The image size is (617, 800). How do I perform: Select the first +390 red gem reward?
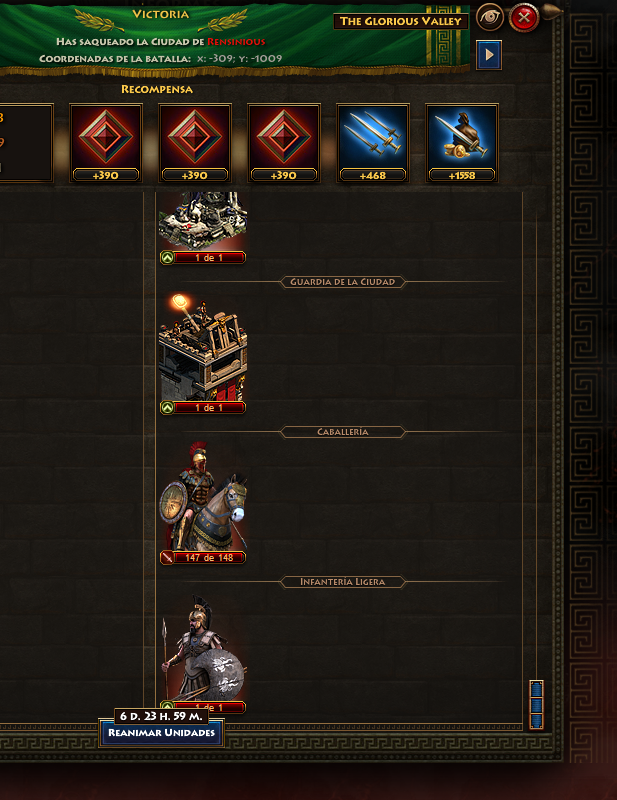tap(106, 143)
